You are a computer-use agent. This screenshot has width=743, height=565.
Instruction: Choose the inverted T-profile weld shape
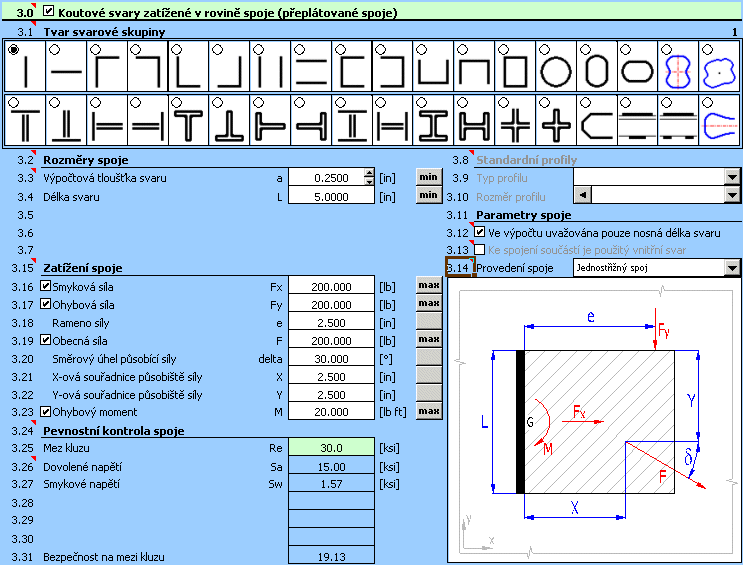click(218, 102)
